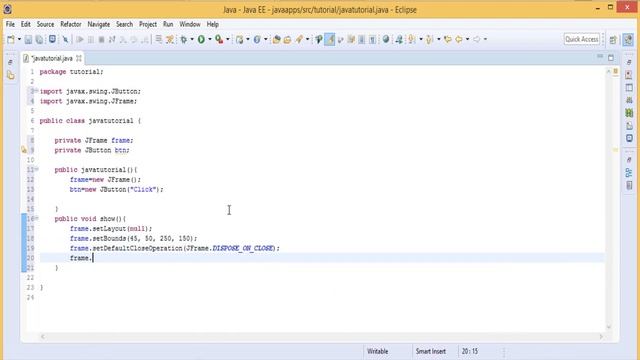The image size is (640, 360).
Task: Collapse the show method fold at line 16
Action: 36,218
